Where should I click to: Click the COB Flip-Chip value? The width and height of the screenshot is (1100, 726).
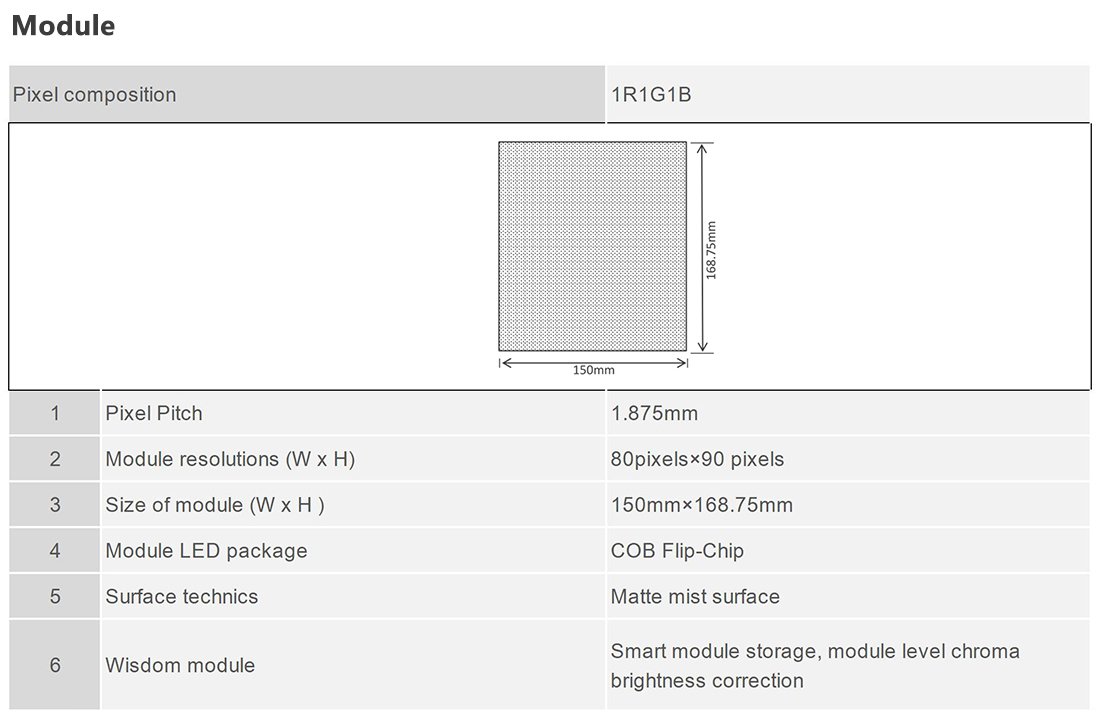[677, 551]
